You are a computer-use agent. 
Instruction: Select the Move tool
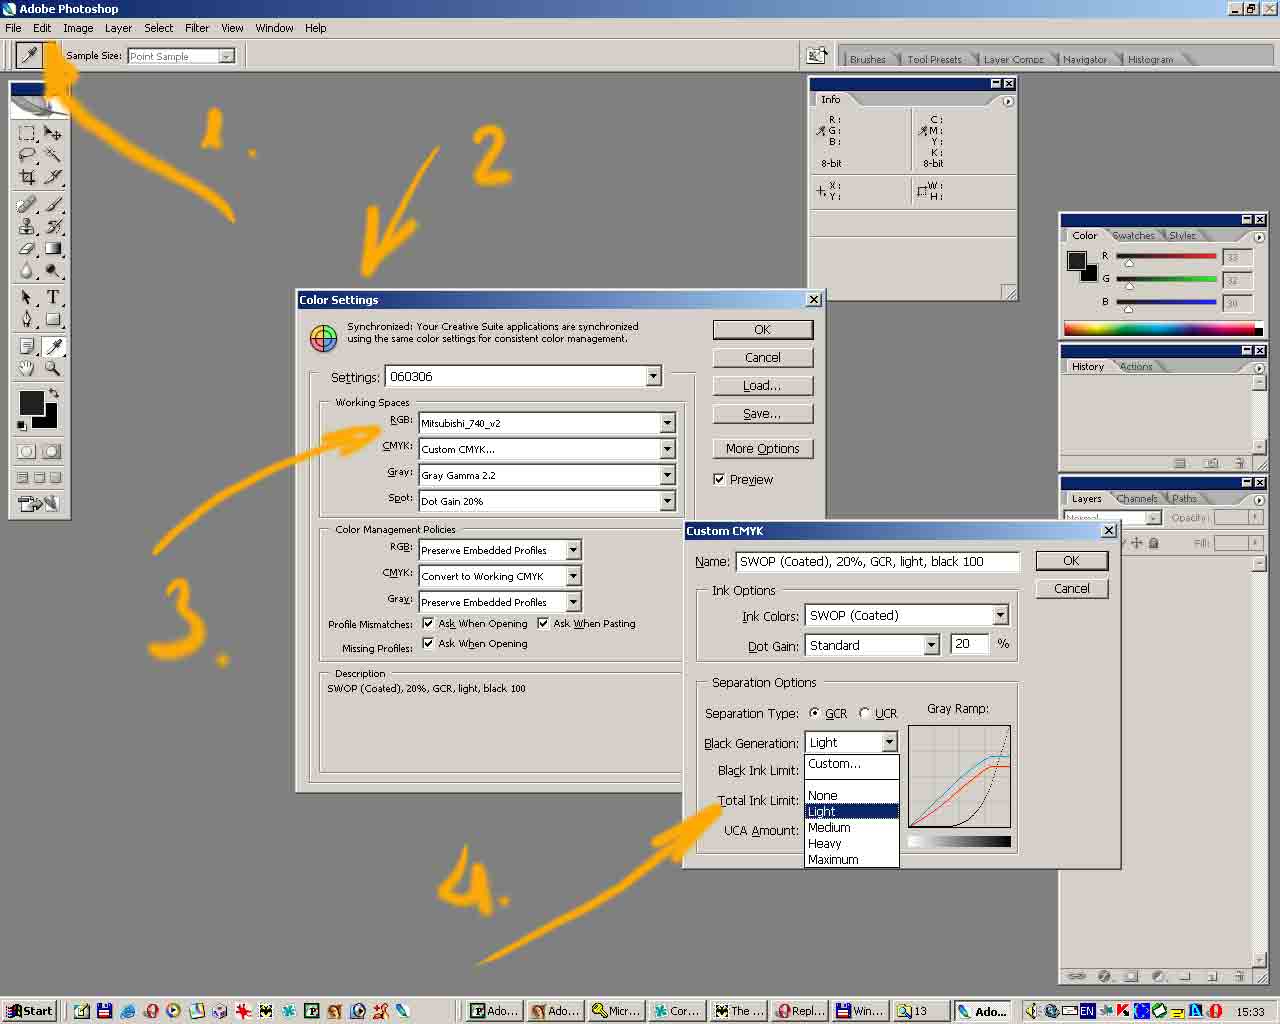tap(52, 133)
